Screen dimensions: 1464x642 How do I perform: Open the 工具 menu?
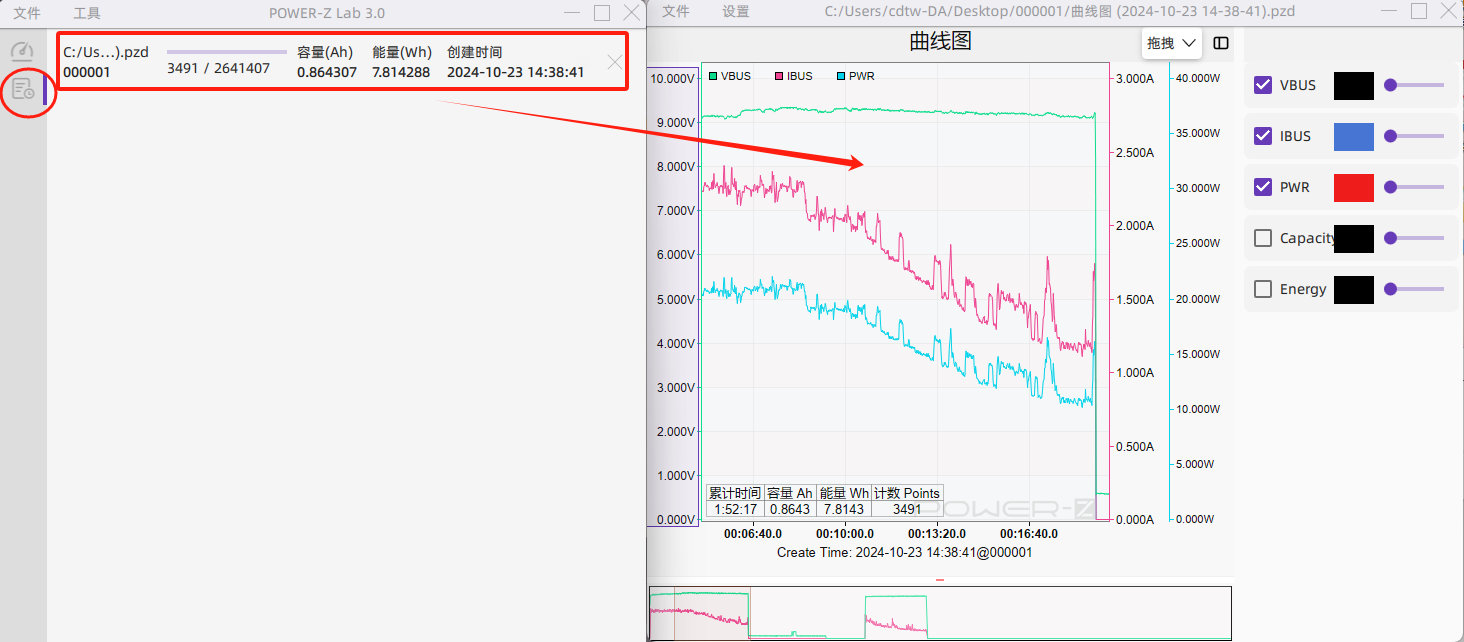click(x=87, y=13)
